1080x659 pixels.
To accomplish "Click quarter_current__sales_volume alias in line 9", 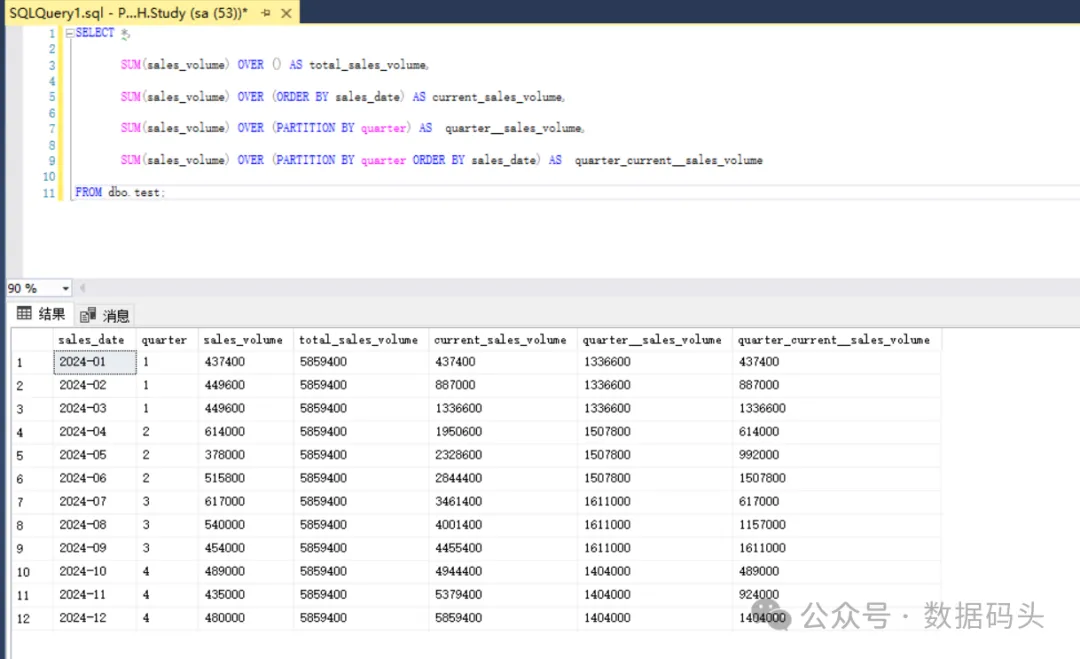I will coord(669,160).
